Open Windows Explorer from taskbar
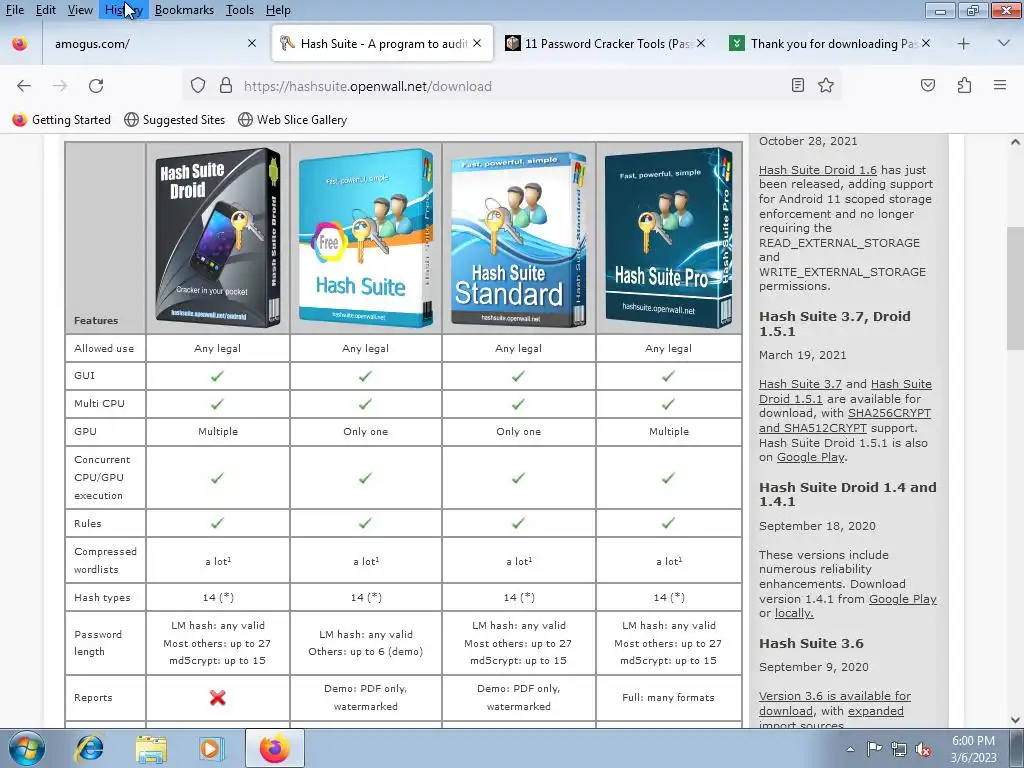Image resolution: width=1024 pixels, height=768 pixels. [151, 748]
